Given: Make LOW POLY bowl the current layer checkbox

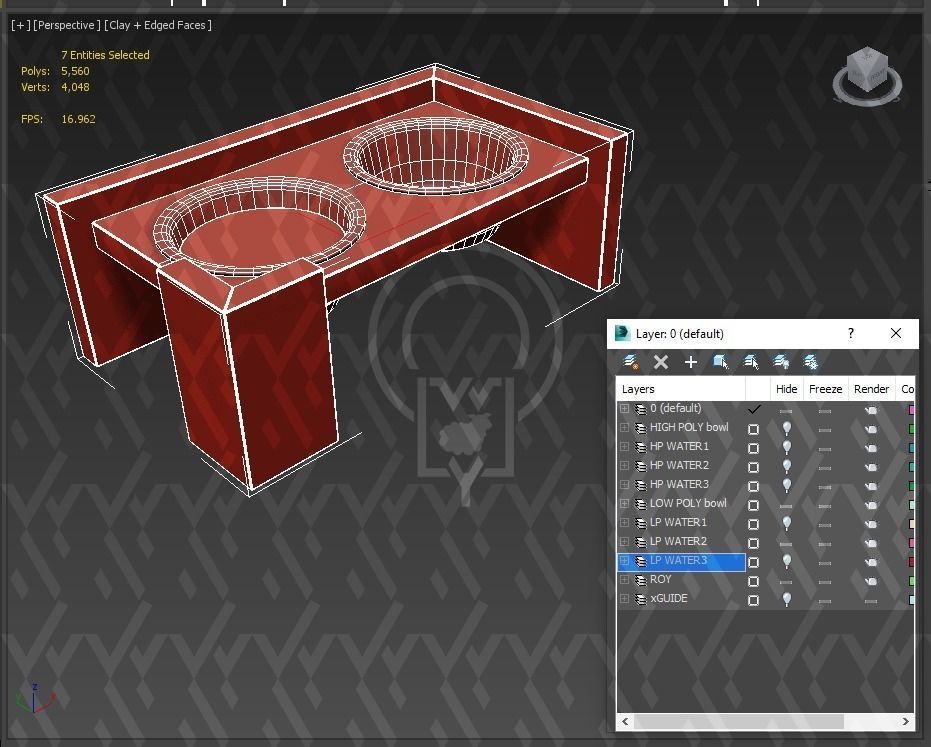Looking at the screenshot, I should [x=753, y=505].
